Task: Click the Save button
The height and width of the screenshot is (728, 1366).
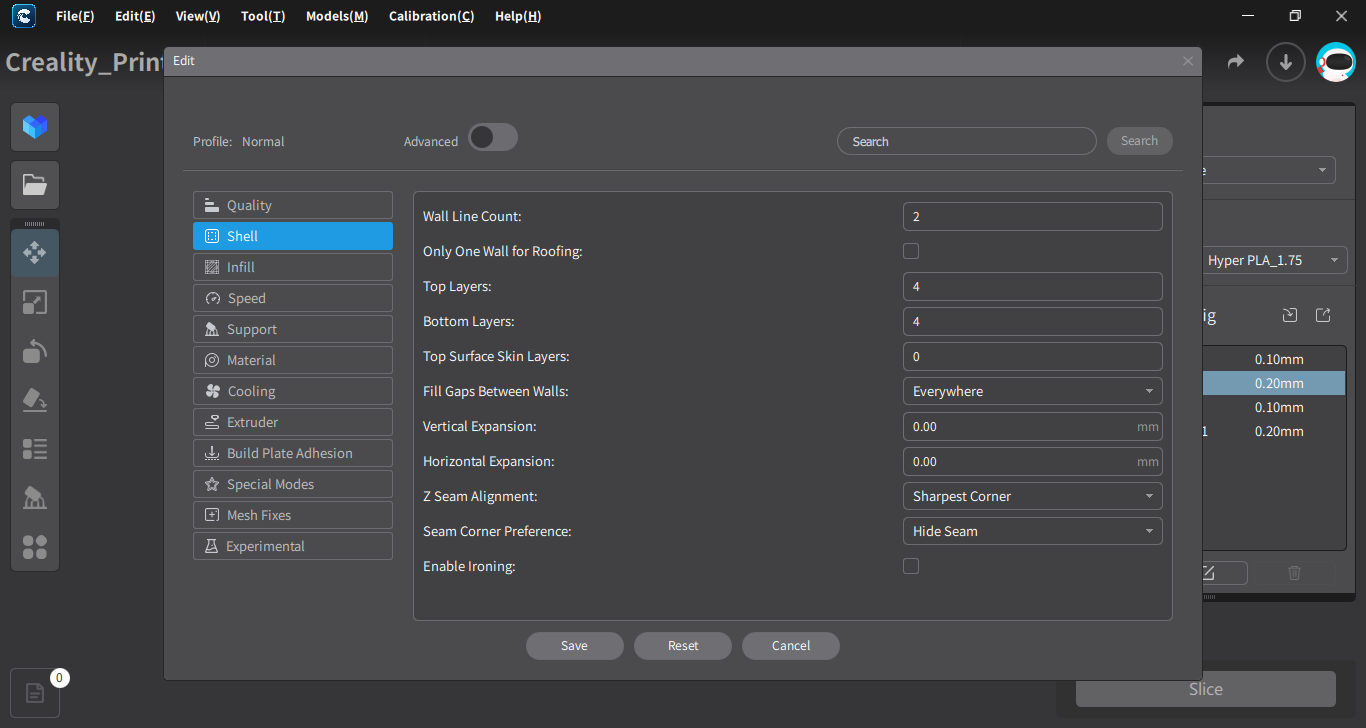Action: tap(575, 646)
